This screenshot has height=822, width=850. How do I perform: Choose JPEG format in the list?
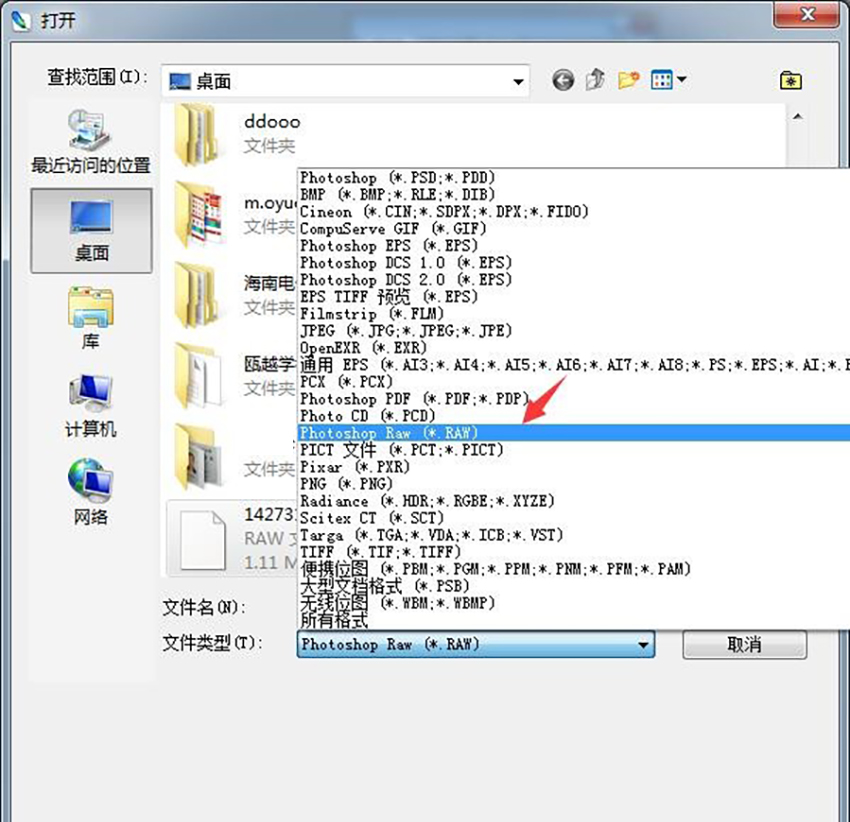[574, 331]
